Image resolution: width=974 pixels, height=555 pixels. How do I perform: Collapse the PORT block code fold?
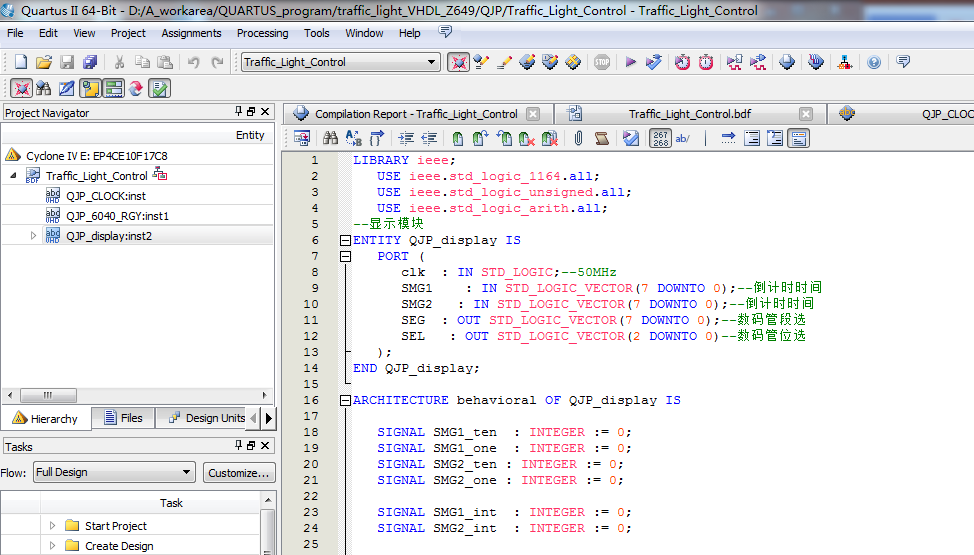345,256
